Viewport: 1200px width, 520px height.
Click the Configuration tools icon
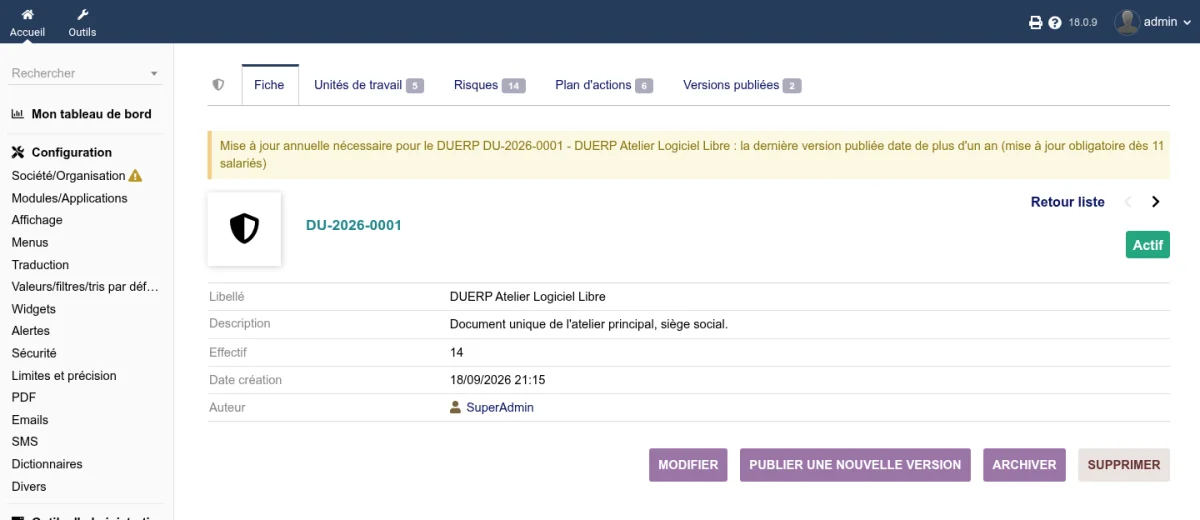(x=18, y=153)
